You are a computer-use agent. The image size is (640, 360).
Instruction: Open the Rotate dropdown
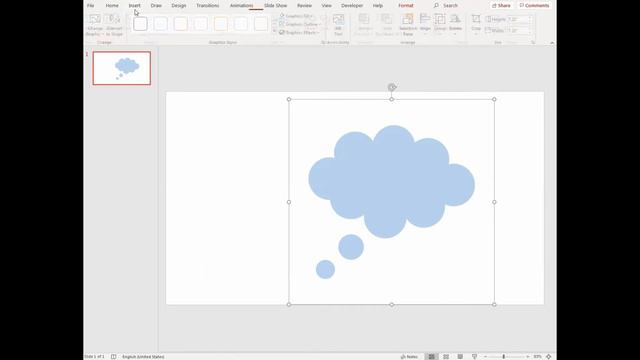click(455, 24)
